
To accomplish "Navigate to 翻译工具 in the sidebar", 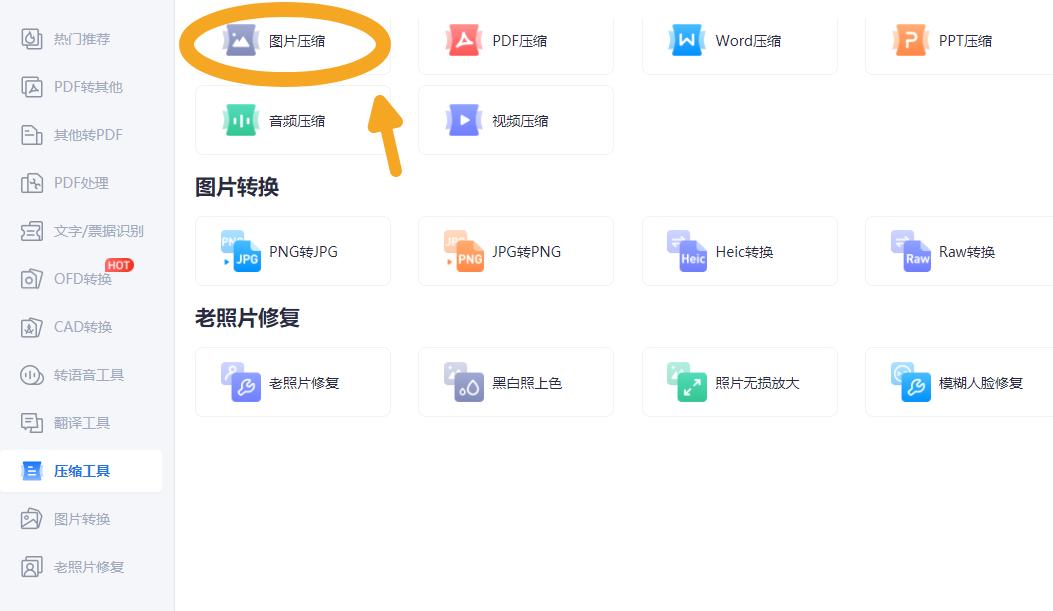I will tap(81, 423).
